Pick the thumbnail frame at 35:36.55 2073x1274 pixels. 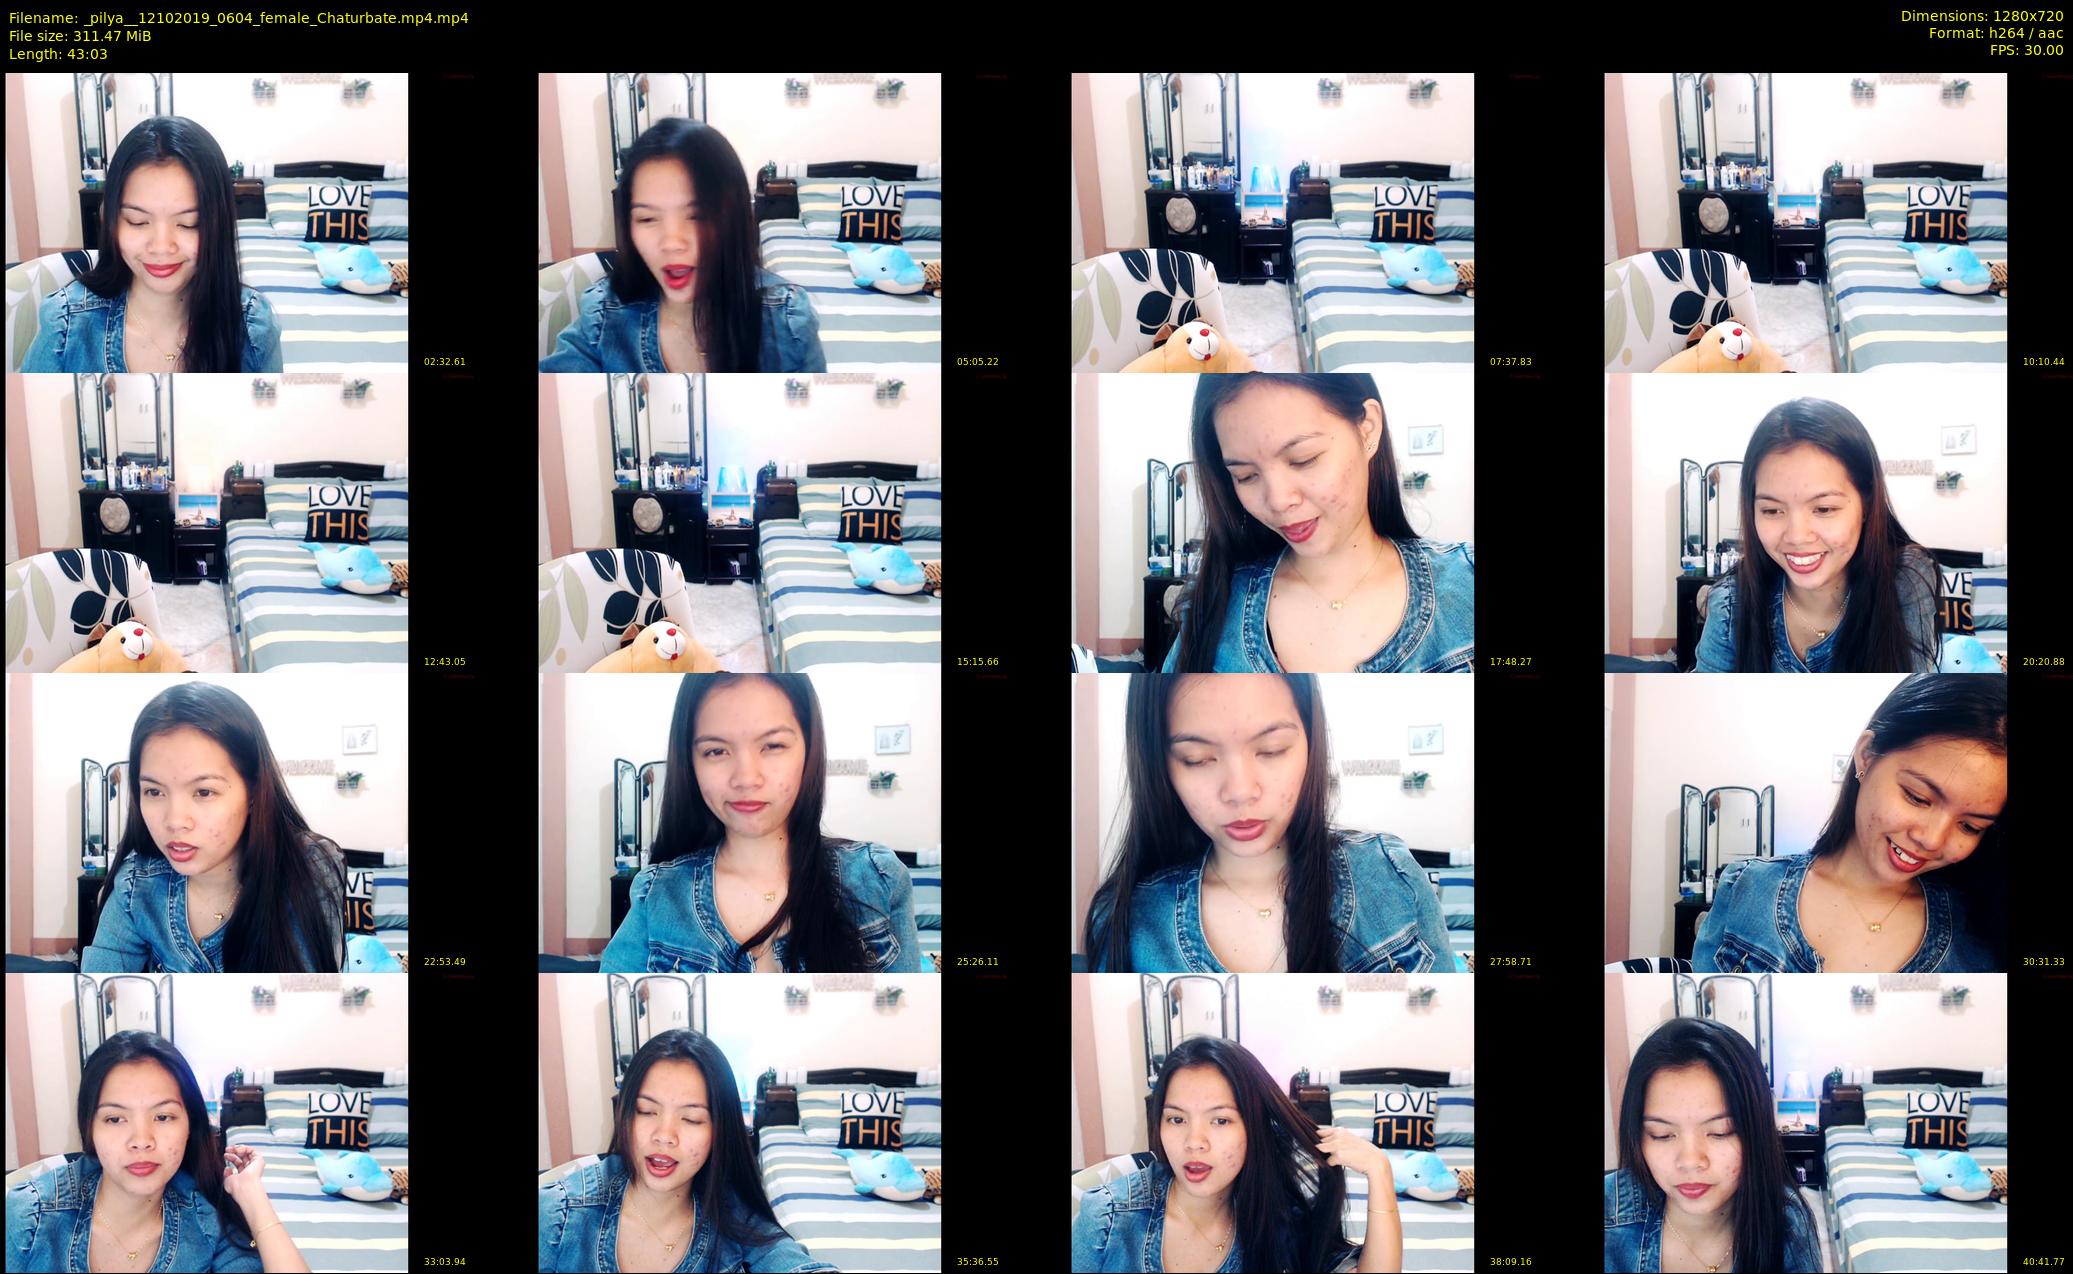(x=740, y=1123)
